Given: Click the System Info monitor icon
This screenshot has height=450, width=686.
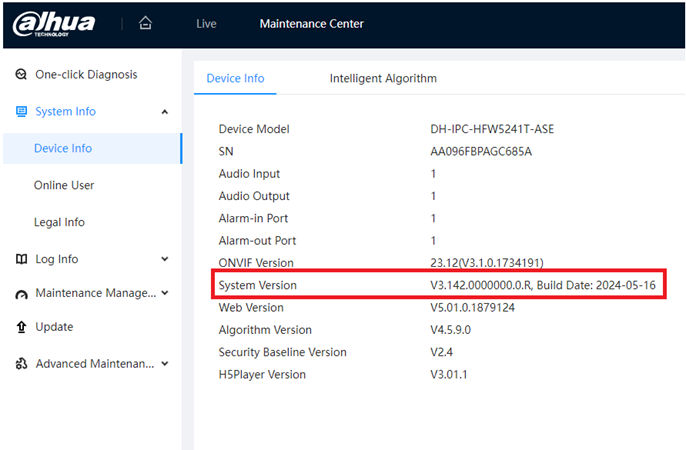Looking at the screenshot, I should [21, 112].
